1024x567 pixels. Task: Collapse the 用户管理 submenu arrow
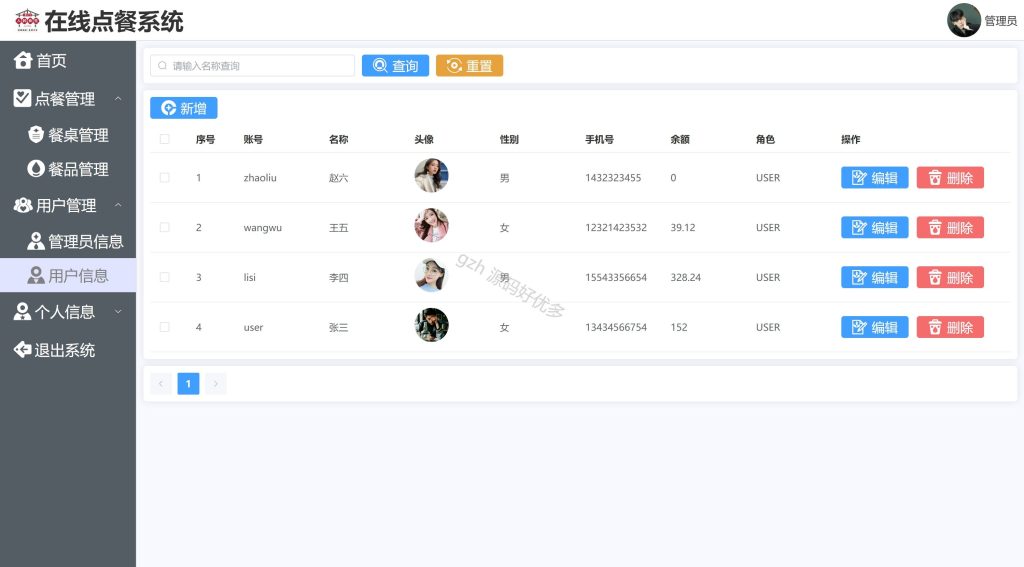coord(118,205)
